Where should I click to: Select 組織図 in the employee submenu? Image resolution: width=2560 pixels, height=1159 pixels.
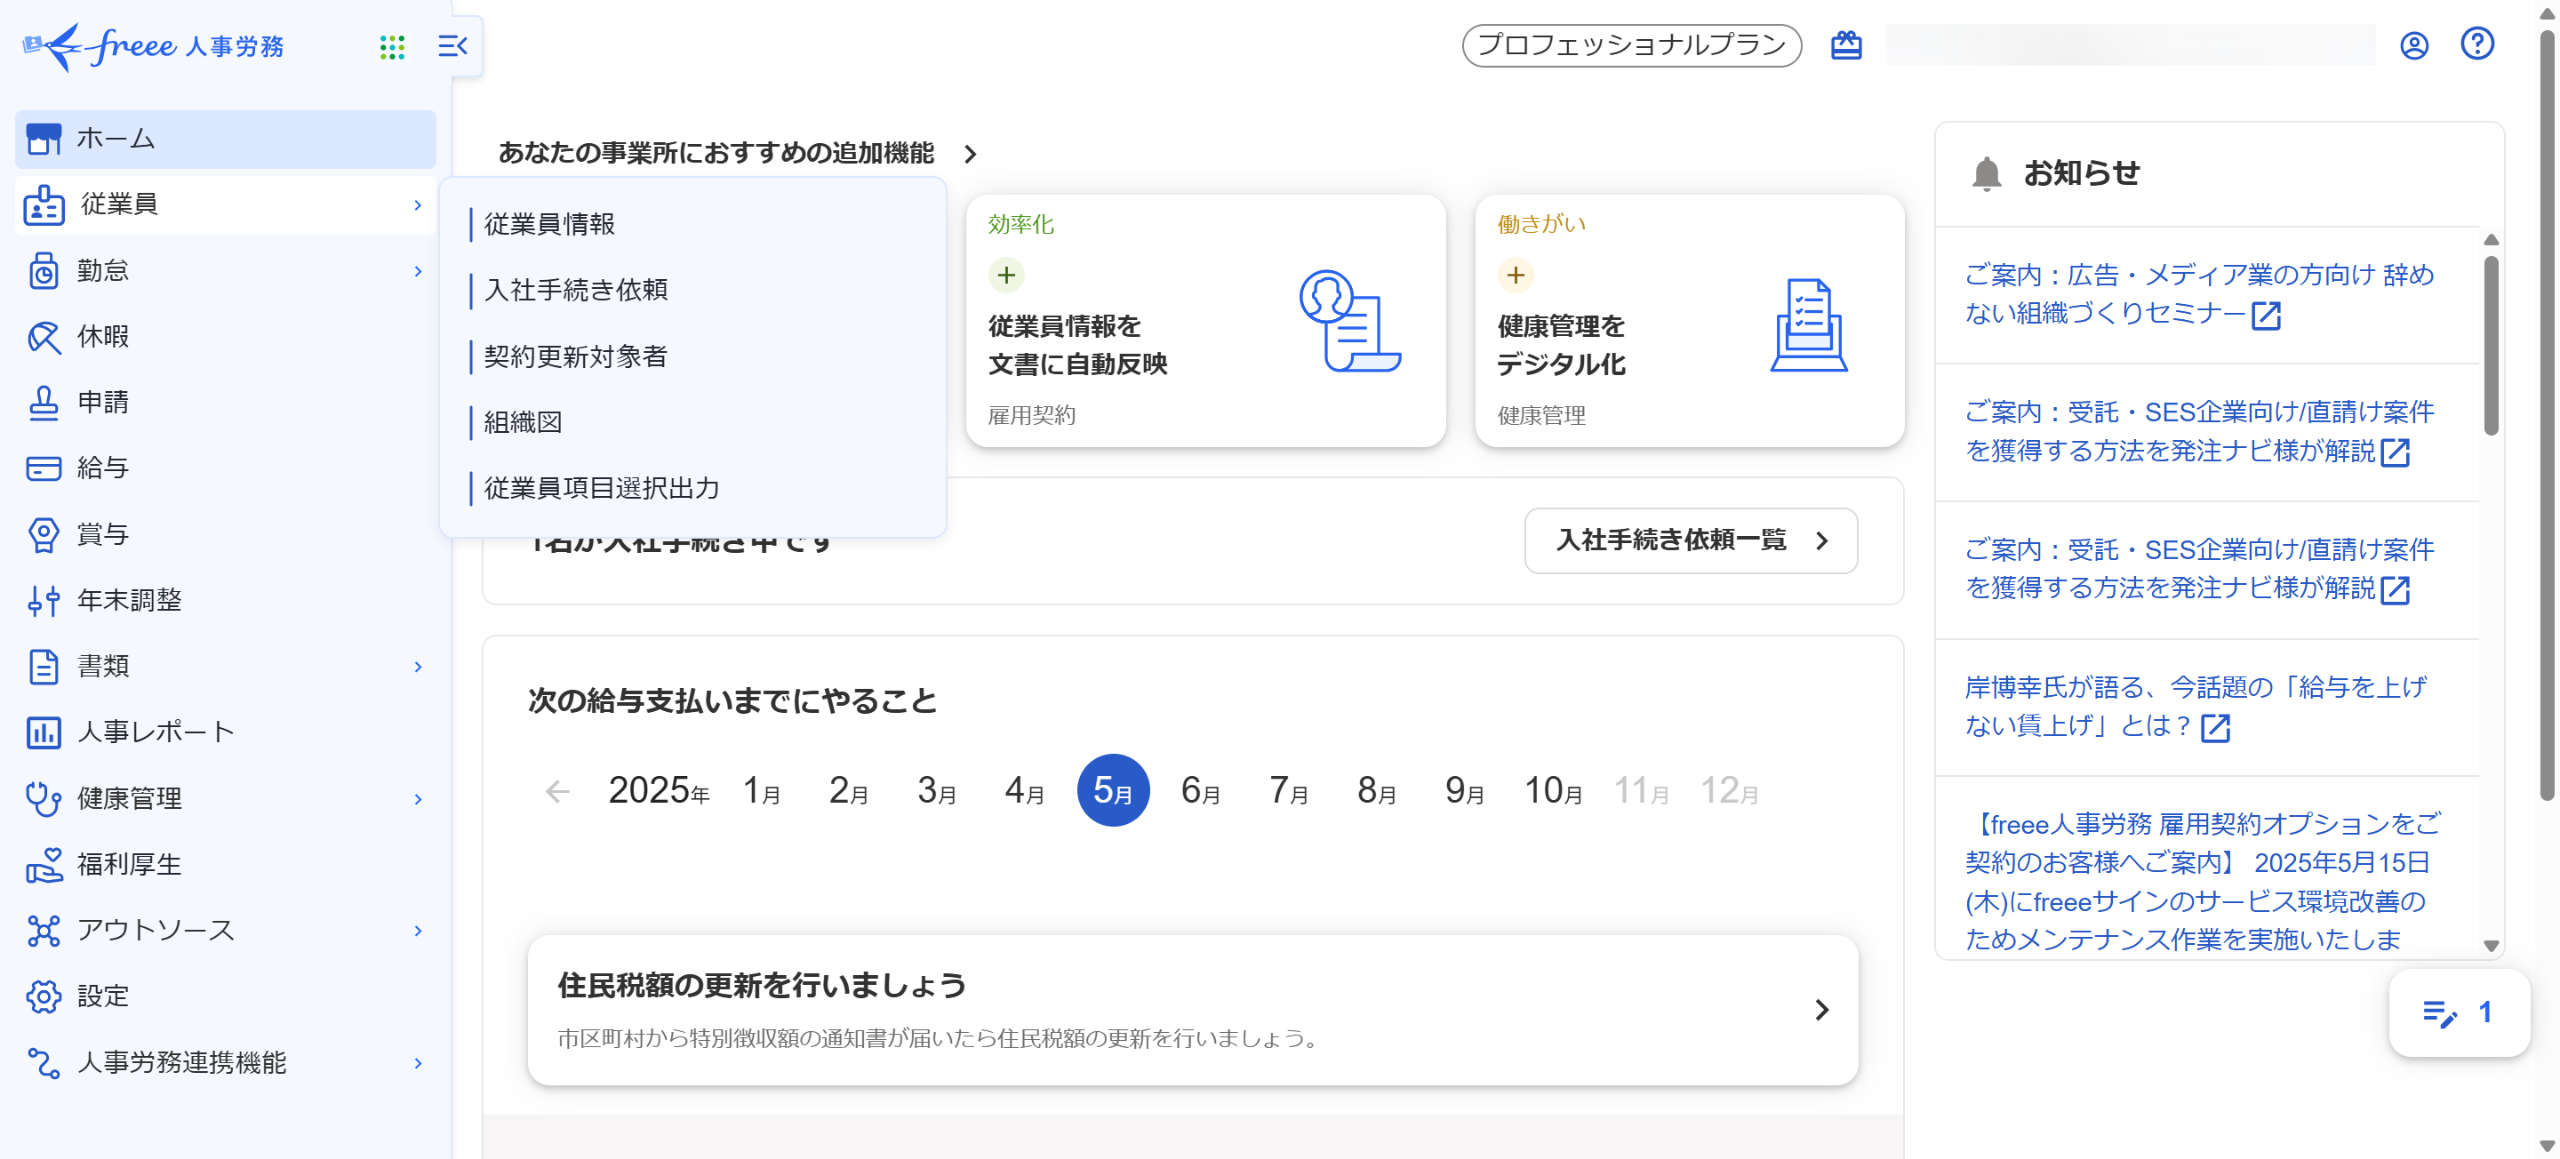tap(523, 422)
